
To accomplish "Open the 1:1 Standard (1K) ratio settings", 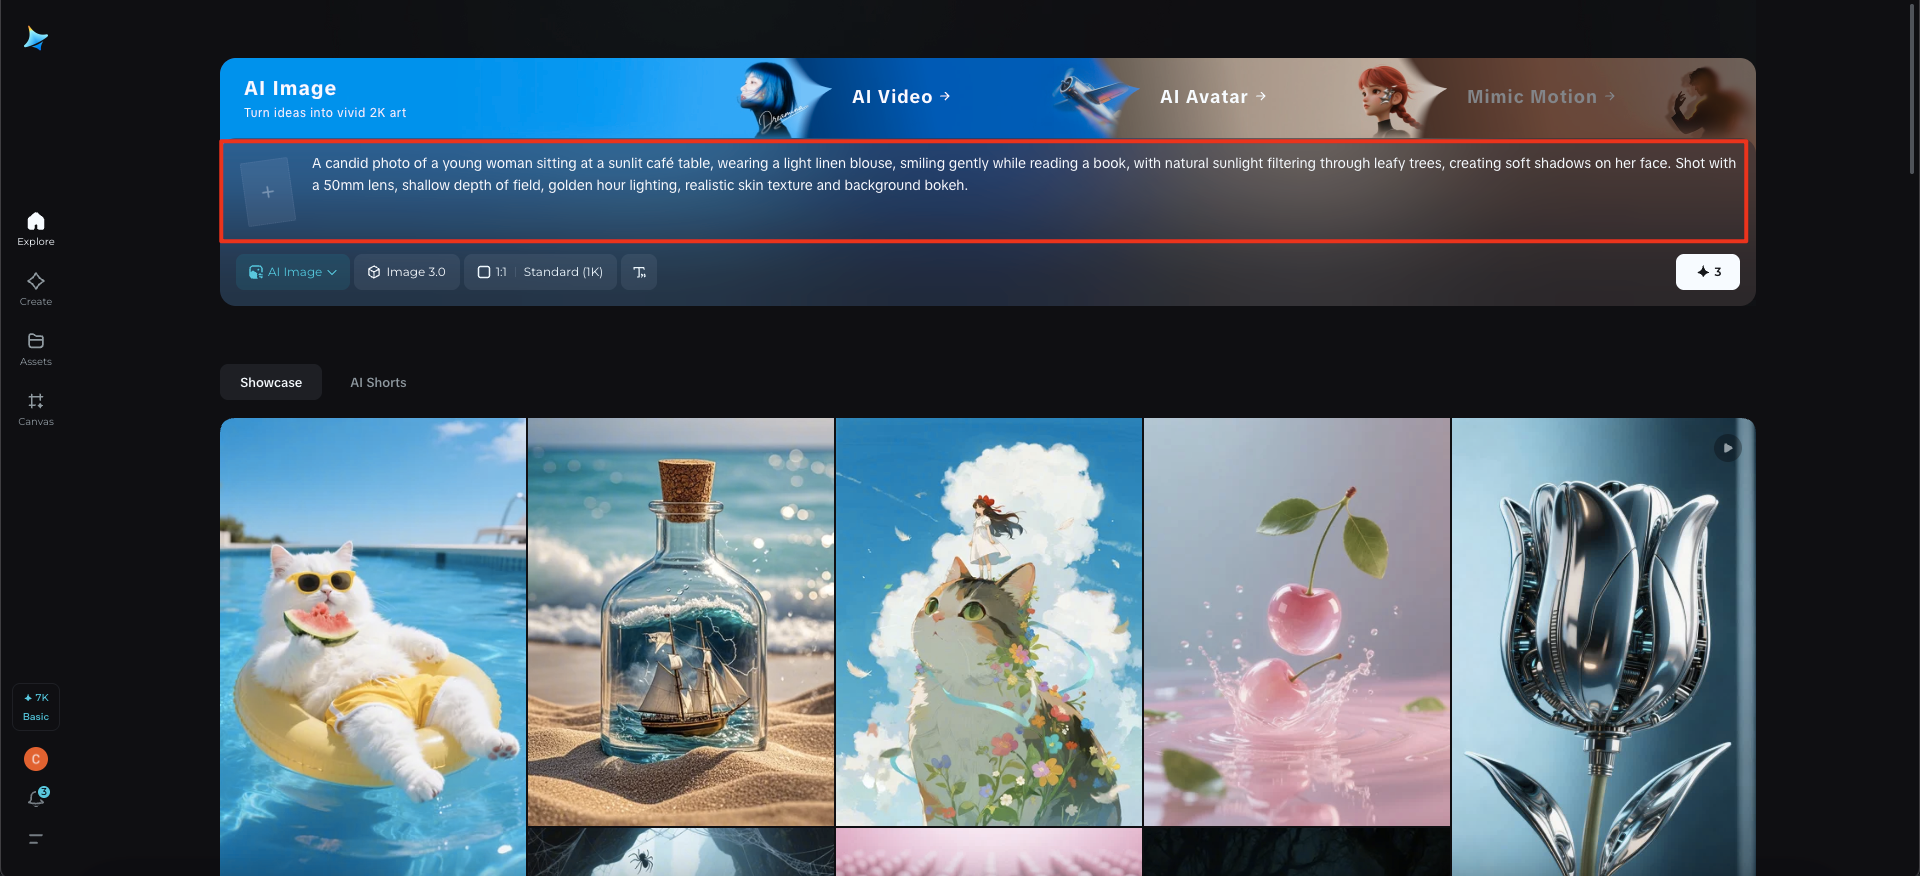I will [x=540, y=272].
